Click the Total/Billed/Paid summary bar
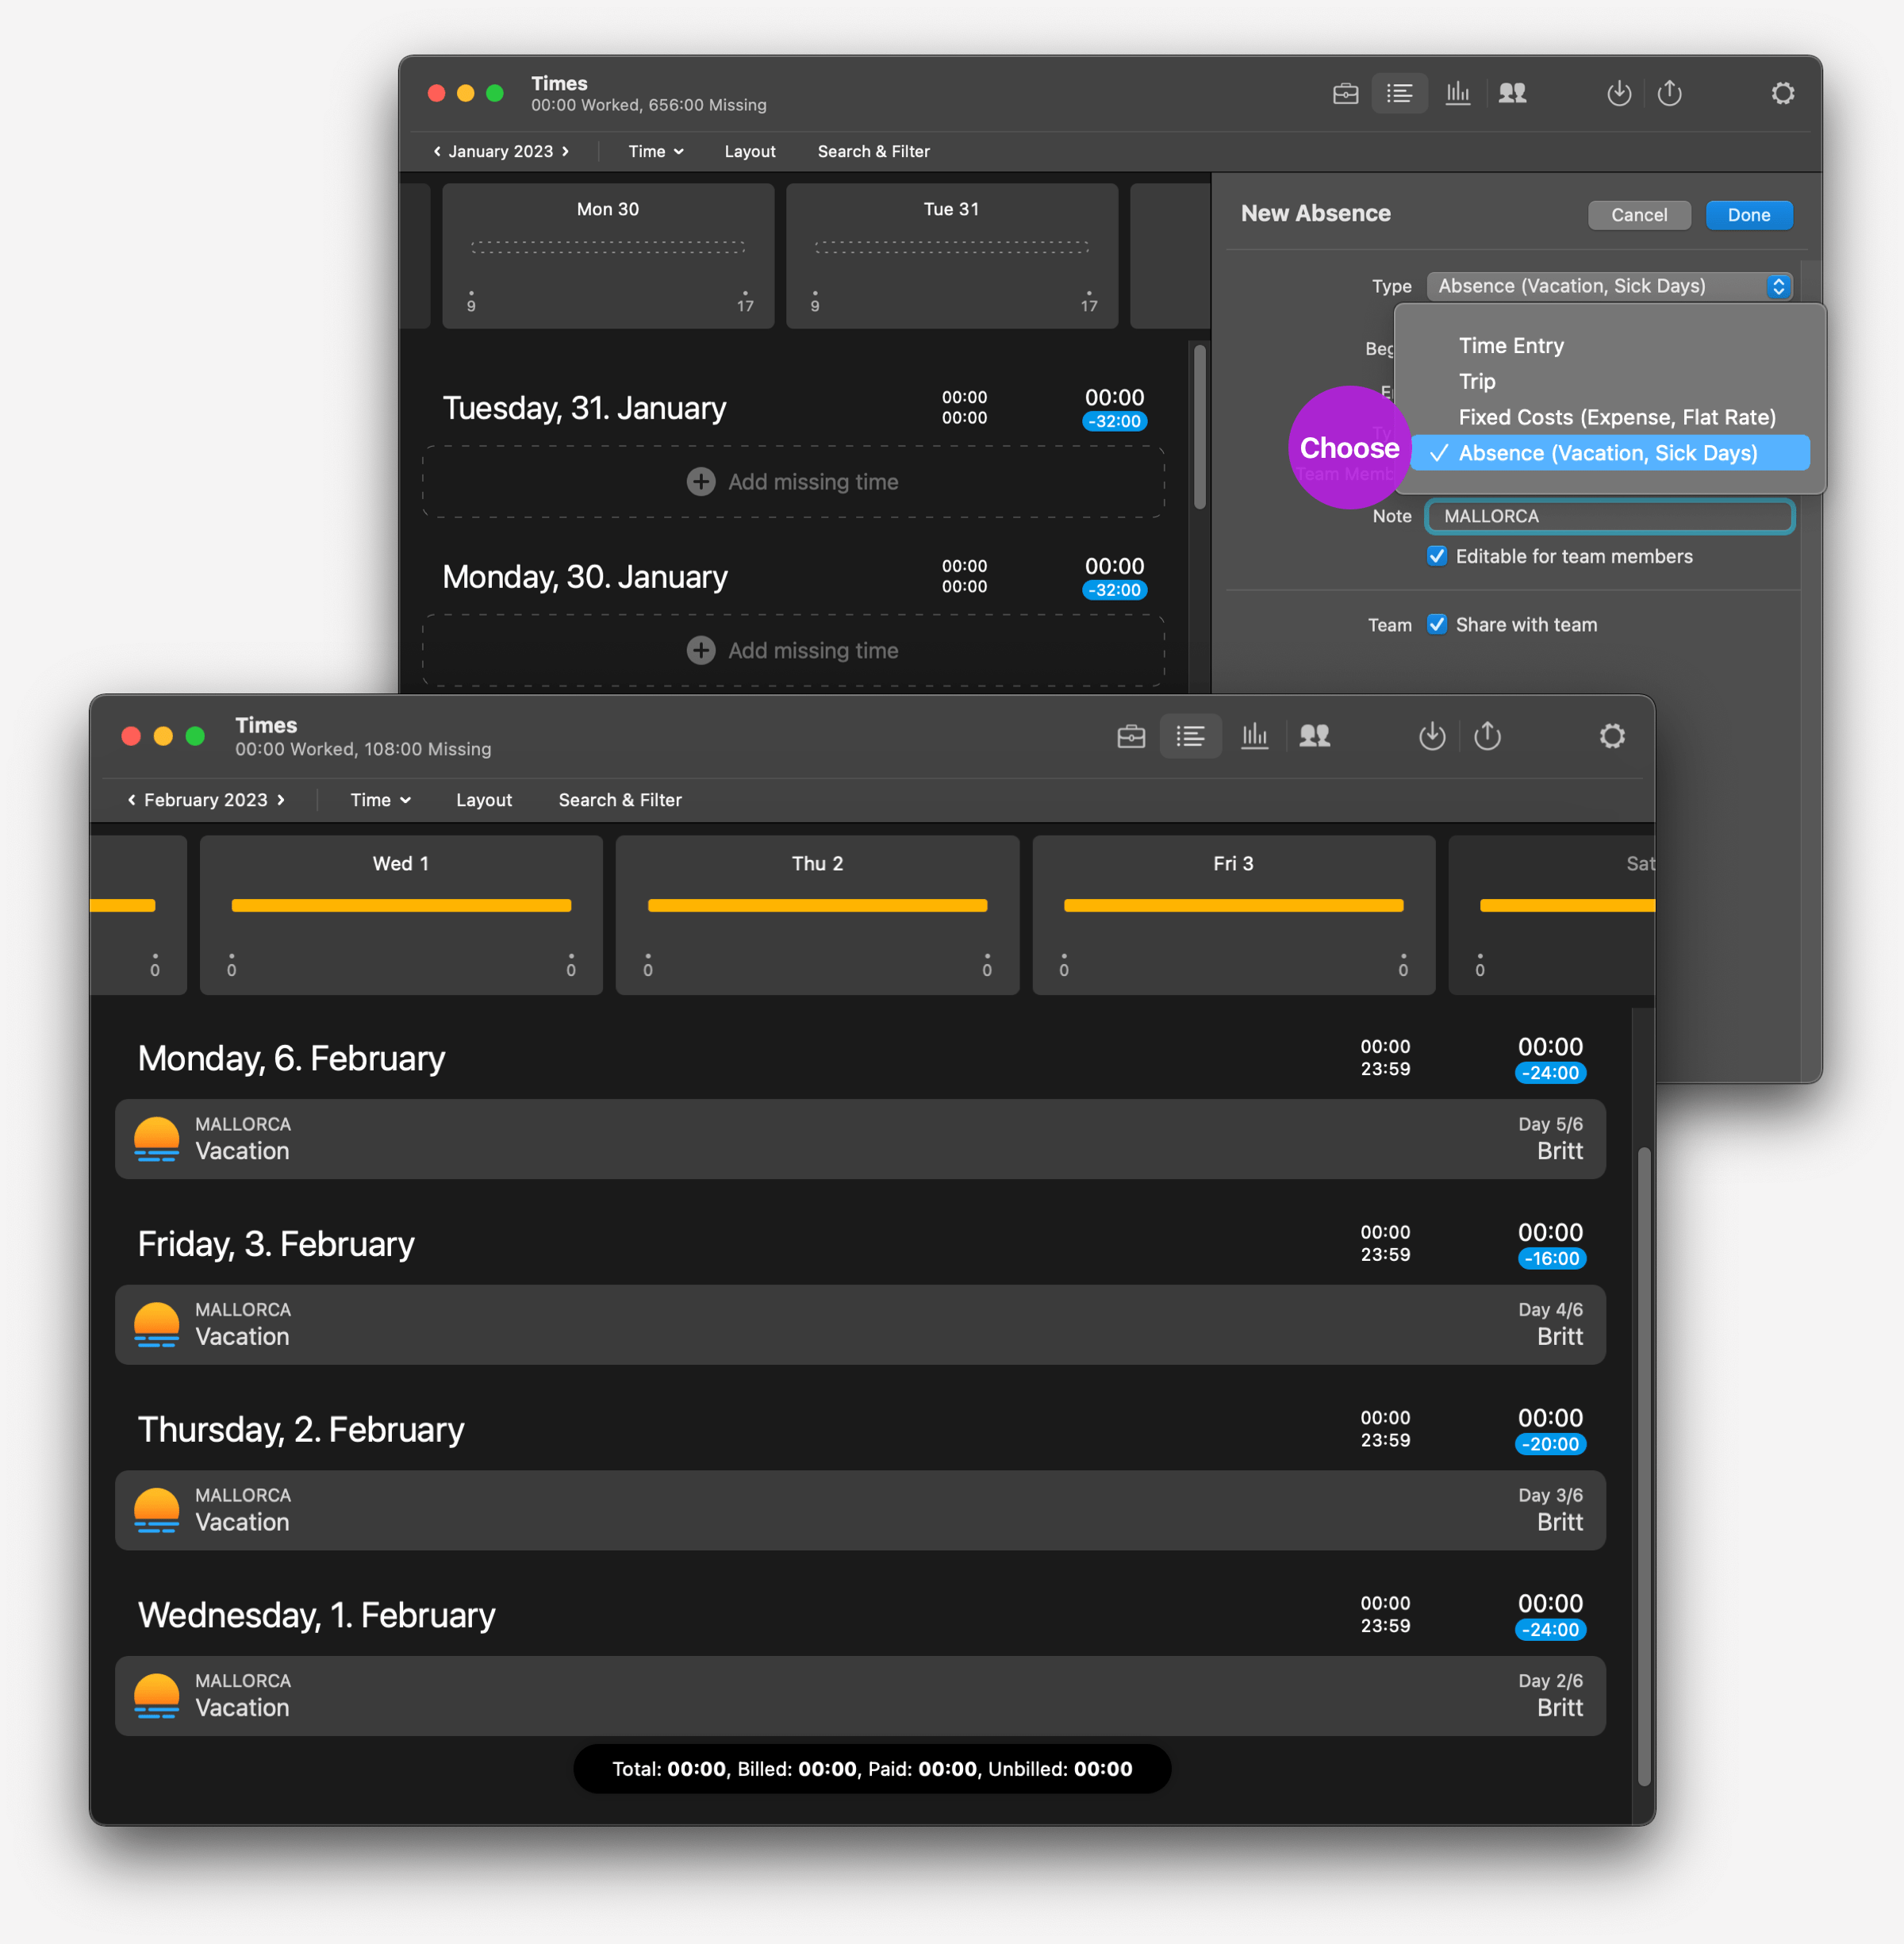Viewport: 1904px width, 1944px height. [872, 1769]
